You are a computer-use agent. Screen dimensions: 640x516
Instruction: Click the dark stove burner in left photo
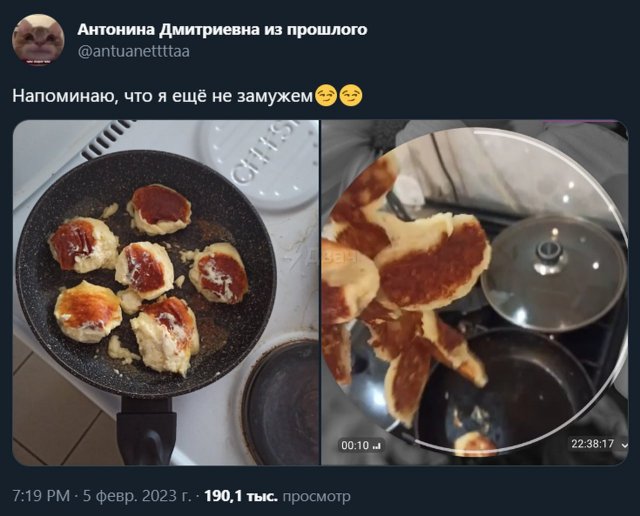click(281, 402)
